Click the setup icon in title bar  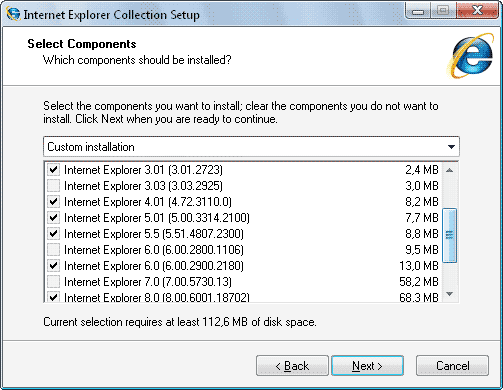[x=13, y=14]
